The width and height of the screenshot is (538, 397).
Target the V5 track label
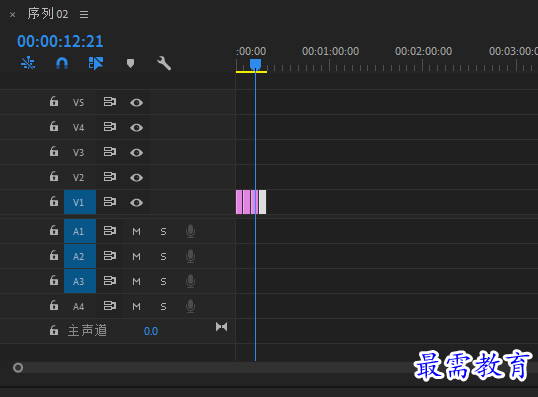[x=78, y=103]
